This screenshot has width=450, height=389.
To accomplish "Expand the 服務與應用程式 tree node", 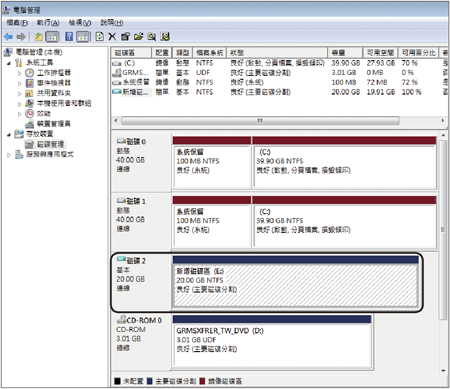I will 9,155.
